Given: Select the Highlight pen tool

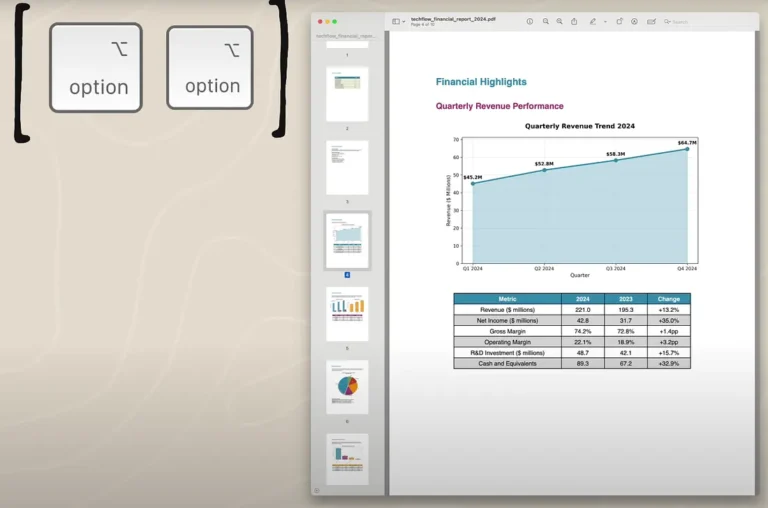Looking at the screenshot, I should coord(593,22).
